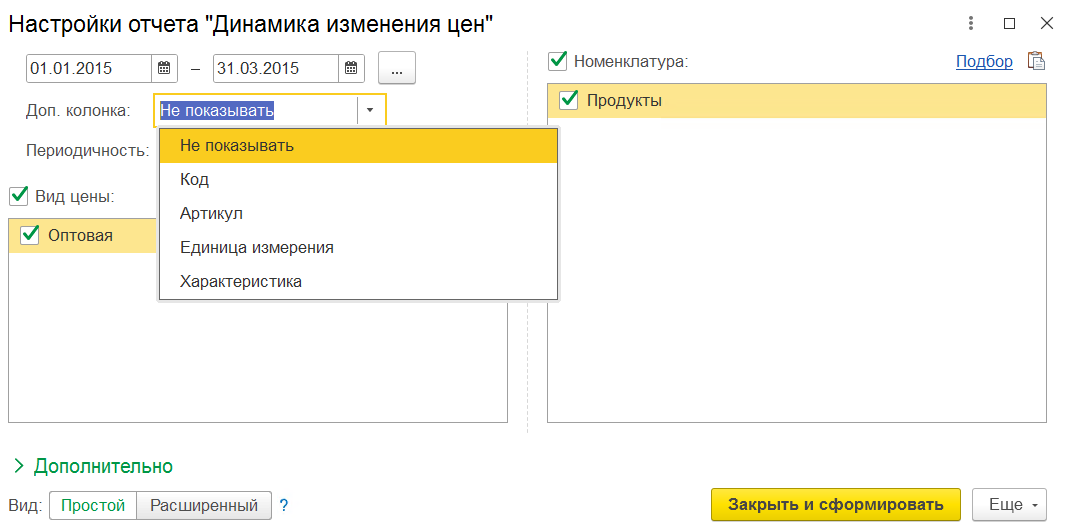Open the three-dot window menu icon
Viewport: 1065px width, 531px height.
tap(971, 24)
